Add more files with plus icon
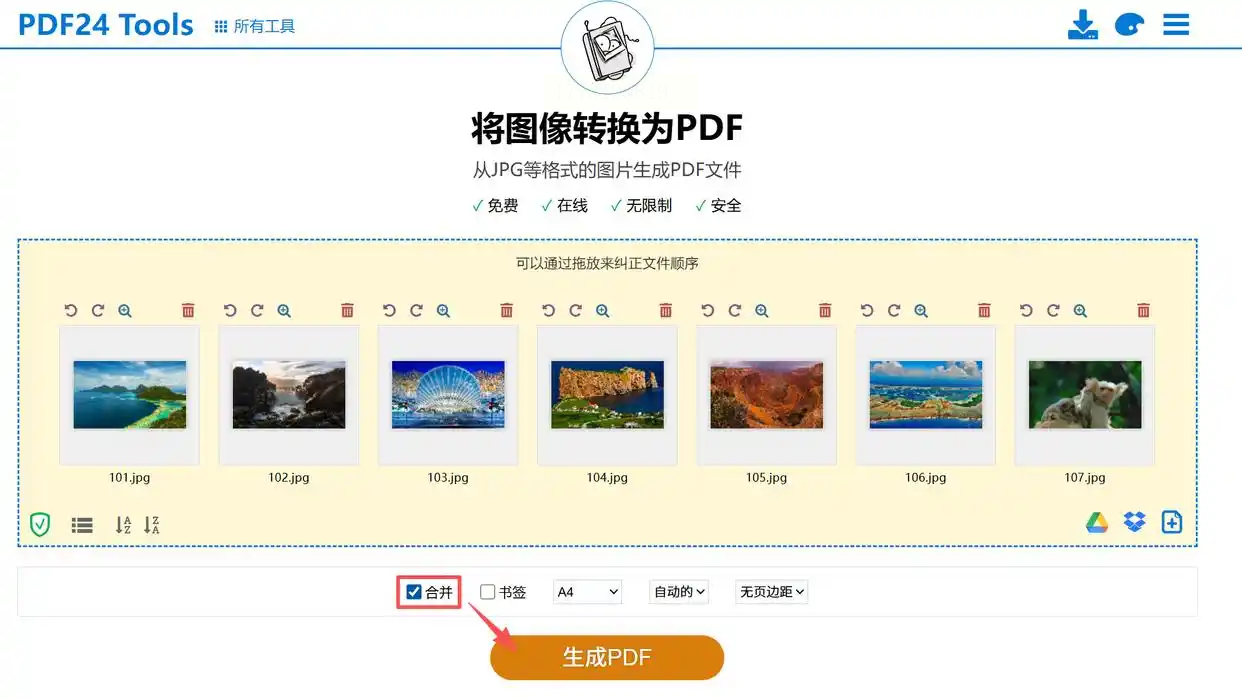The width and height of the screenshot is (1242, 699). [x=1172, y=522]
